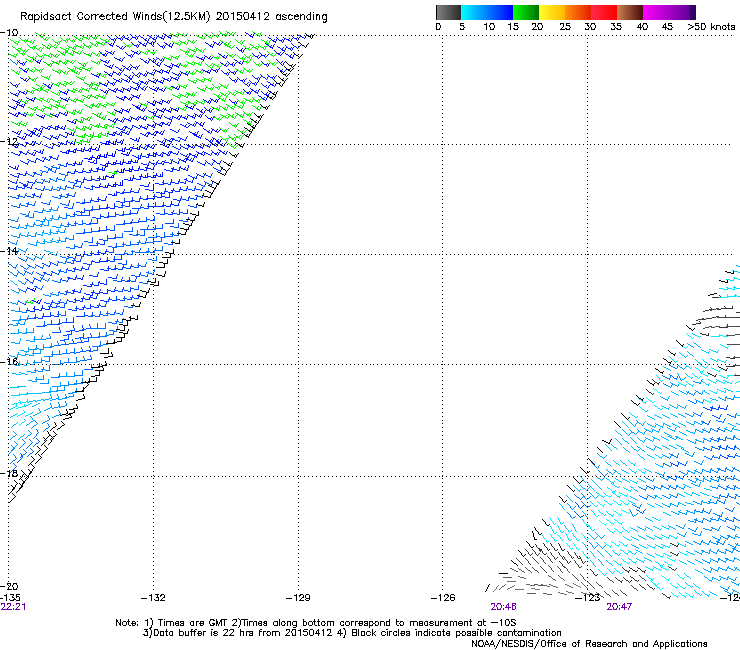This screenshot has height=650, width=740.
Task: Click the latitude label '-10'
Action: tap(9, 33)
